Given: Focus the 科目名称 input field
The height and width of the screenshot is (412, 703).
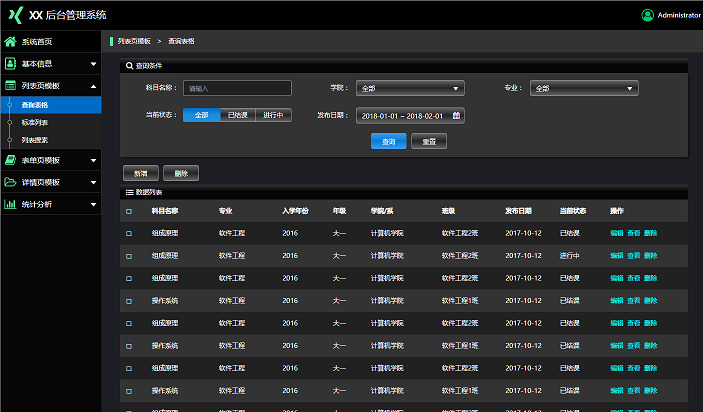Looking at the screenshot, I should pos(237,88).
